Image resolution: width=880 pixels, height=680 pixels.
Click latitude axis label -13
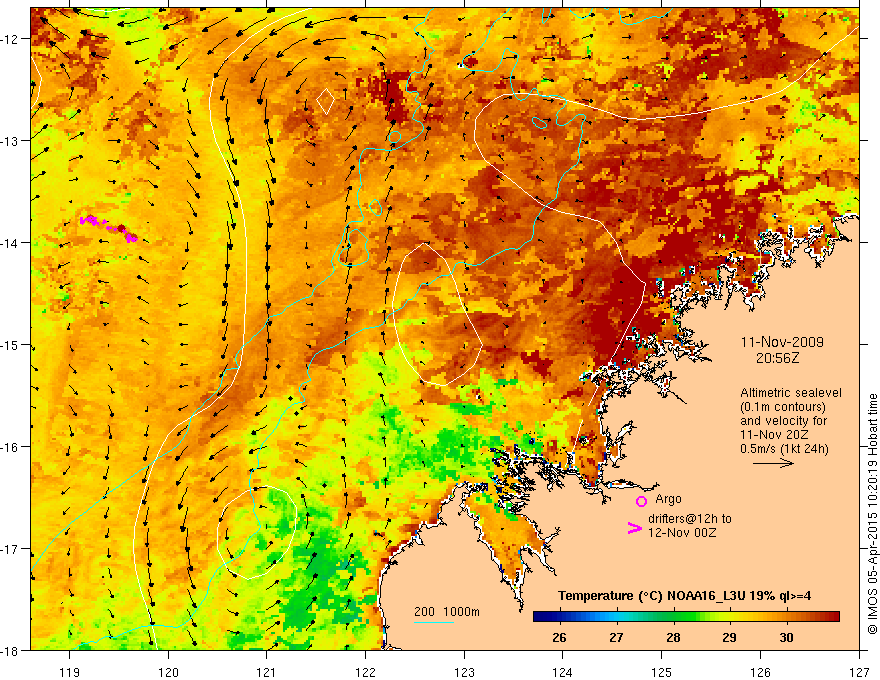pyautogui.click(x=10, y=141)
